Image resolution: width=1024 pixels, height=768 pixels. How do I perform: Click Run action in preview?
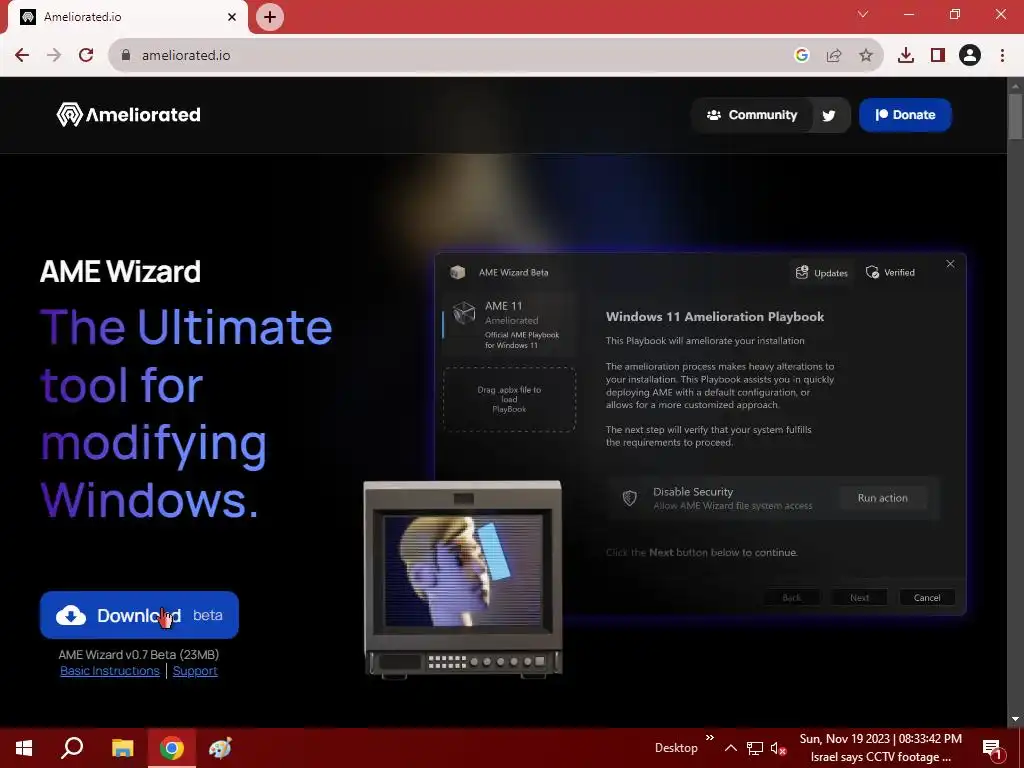coord(882,498)
